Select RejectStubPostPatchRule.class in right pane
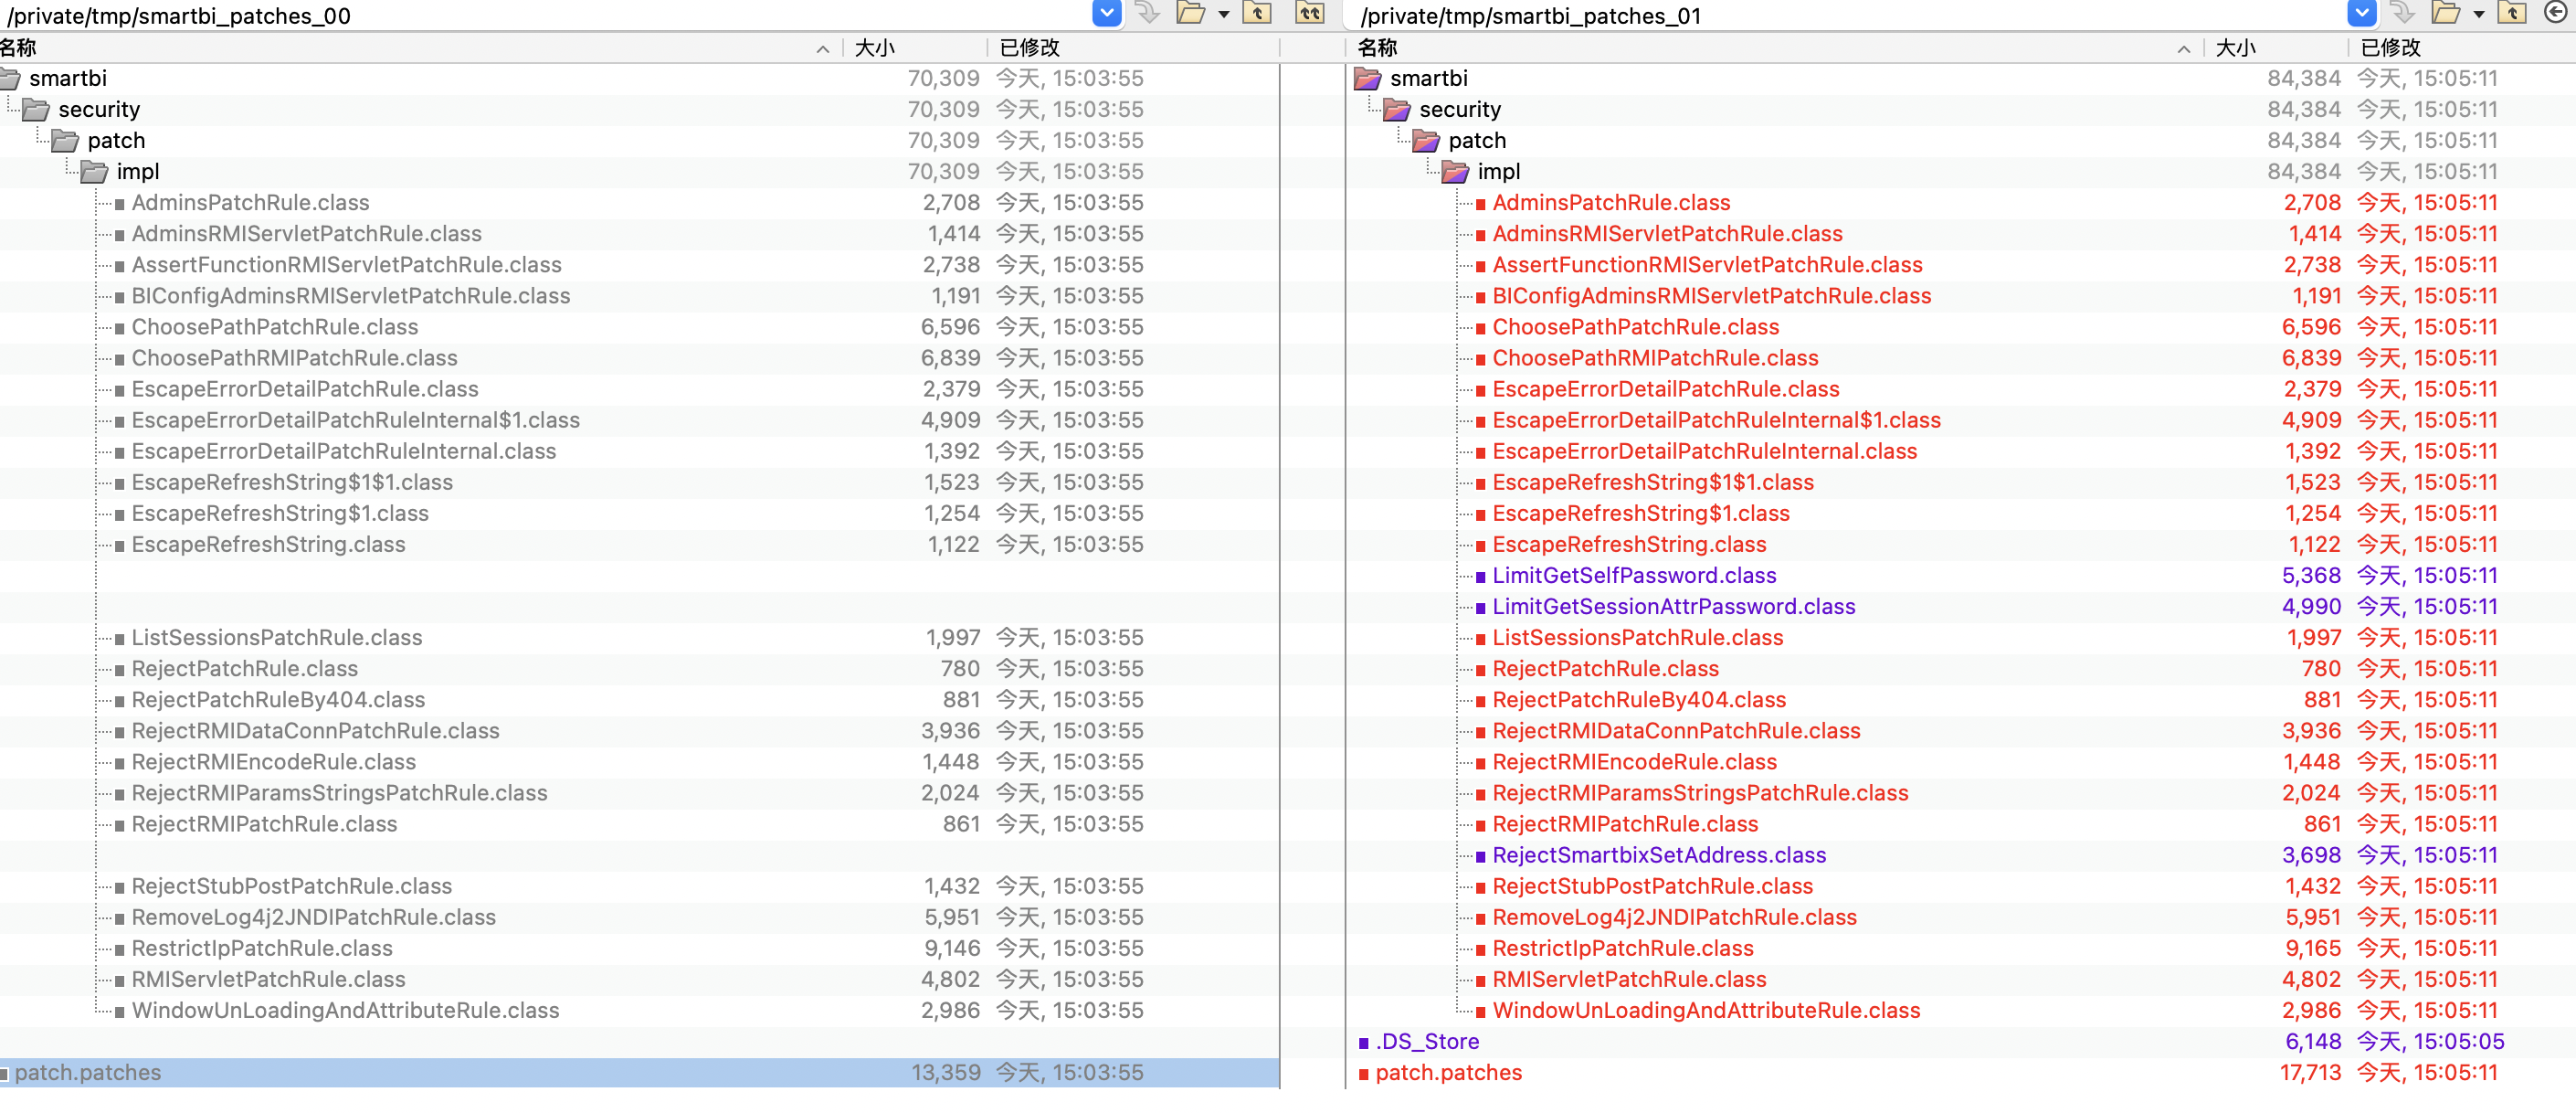 [x=1652, y=886]
